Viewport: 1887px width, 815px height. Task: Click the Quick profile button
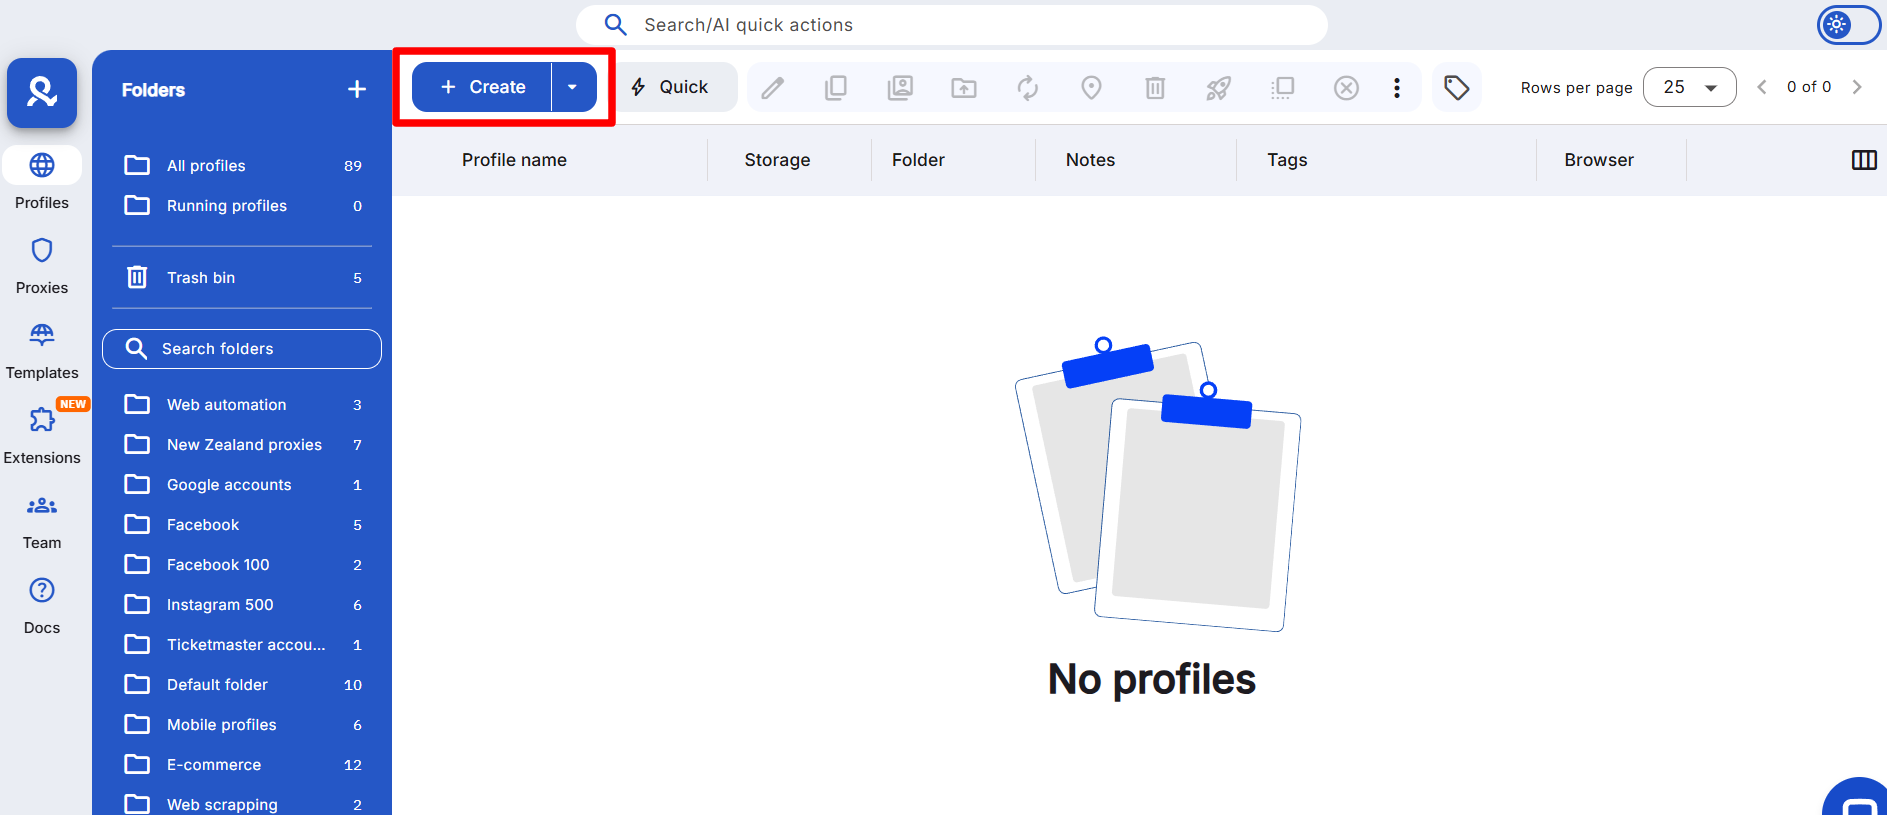(x=671, y=87)
